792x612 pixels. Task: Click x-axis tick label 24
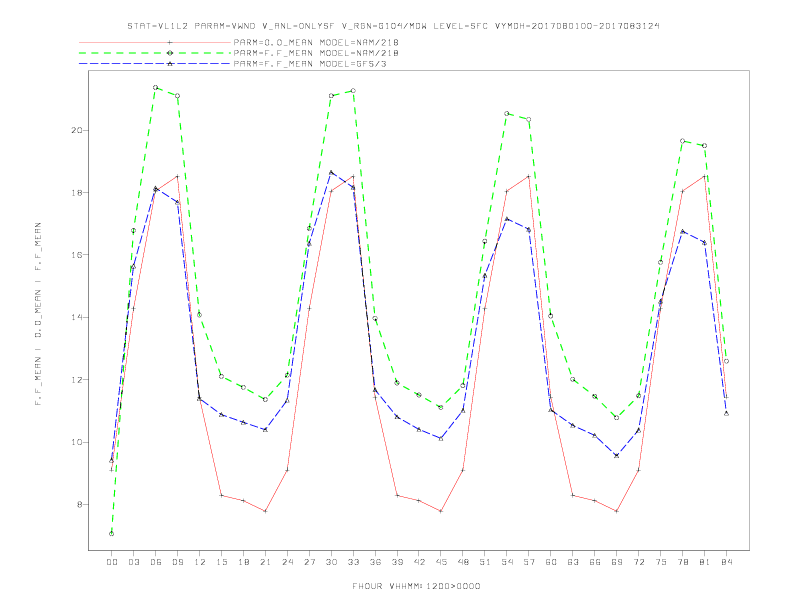287,562
